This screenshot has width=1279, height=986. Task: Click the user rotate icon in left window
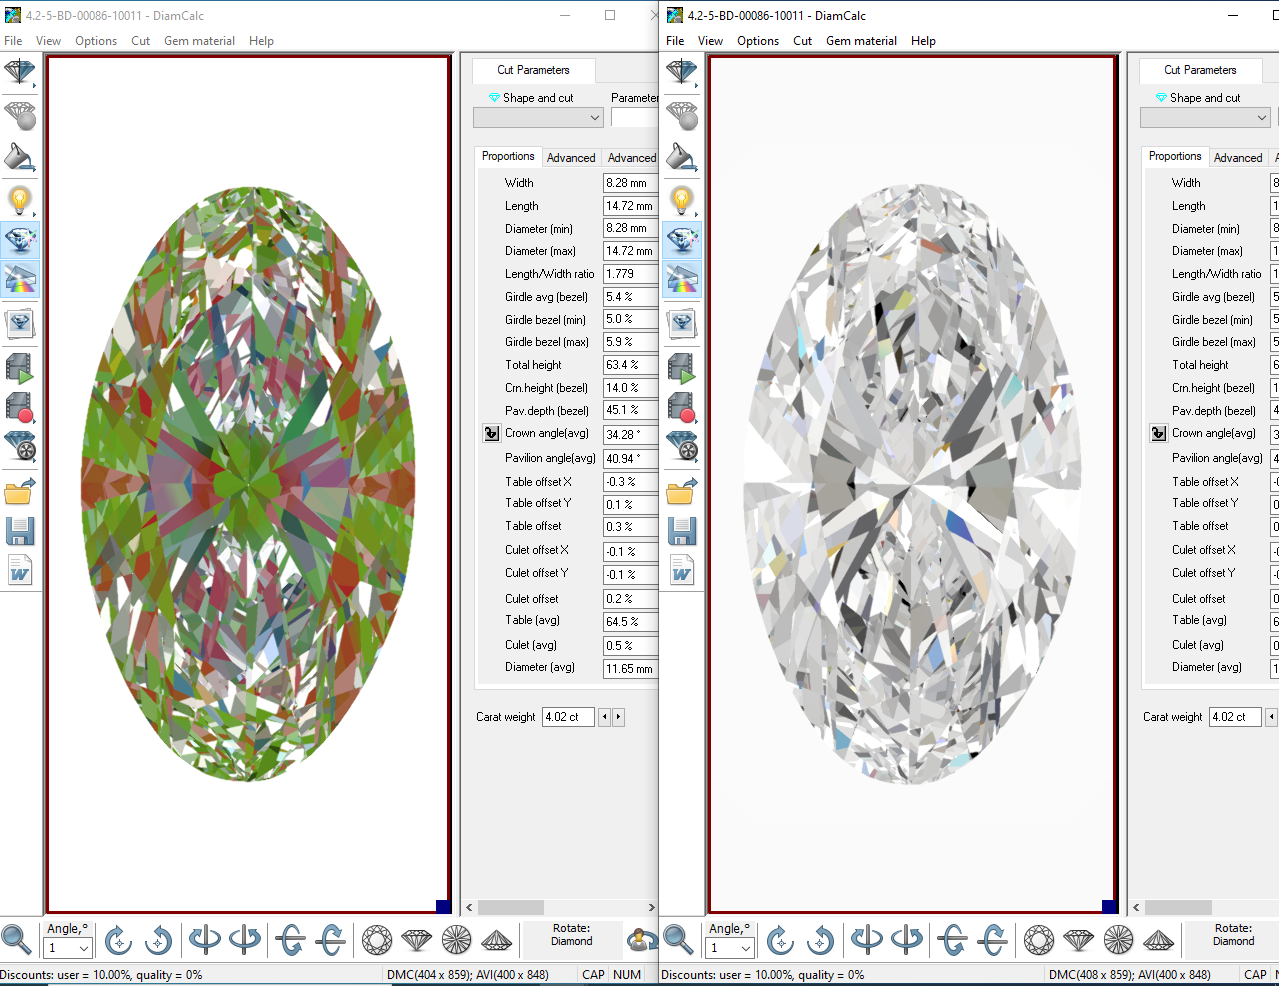(x=642, y=940)
